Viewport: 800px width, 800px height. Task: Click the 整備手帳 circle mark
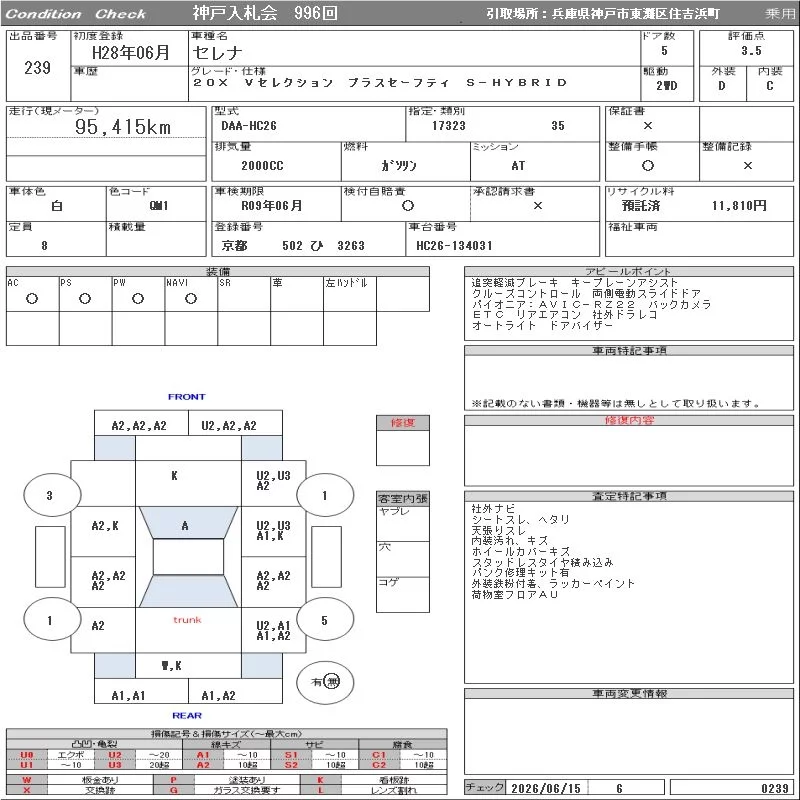(x=647, y=166)
